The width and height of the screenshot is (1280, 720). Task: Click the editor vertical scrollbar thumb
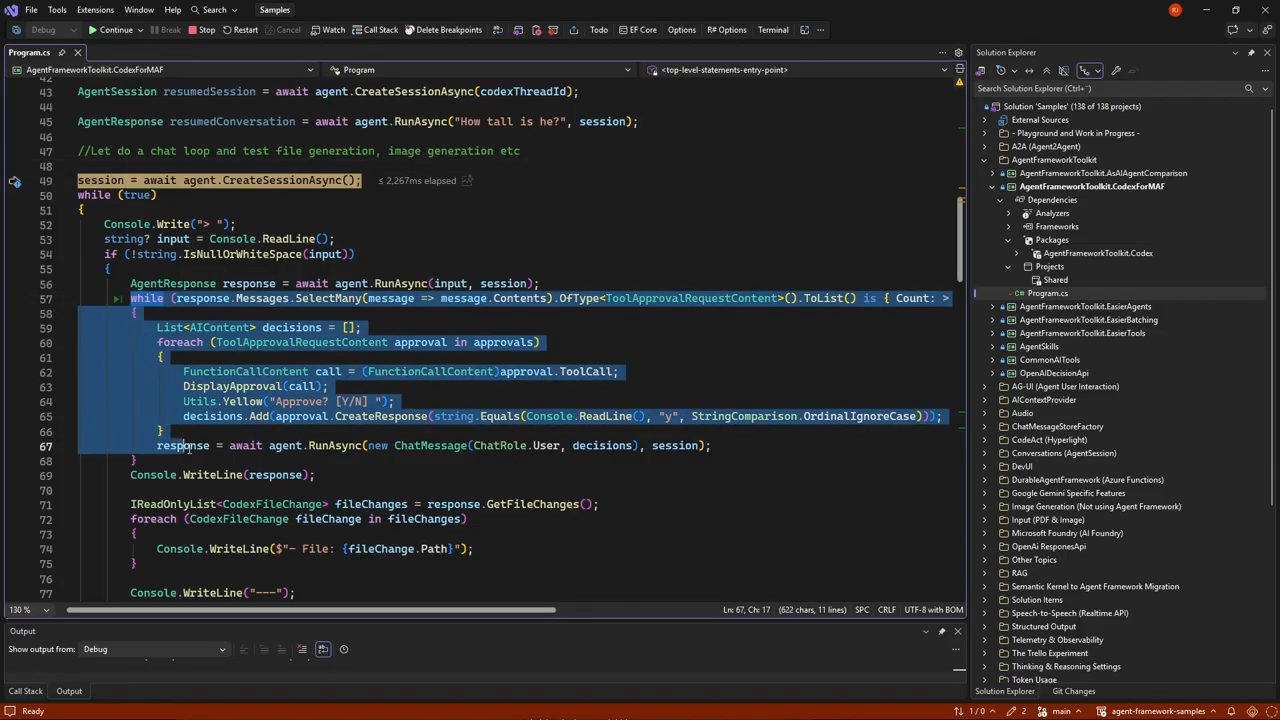point(960,240)
